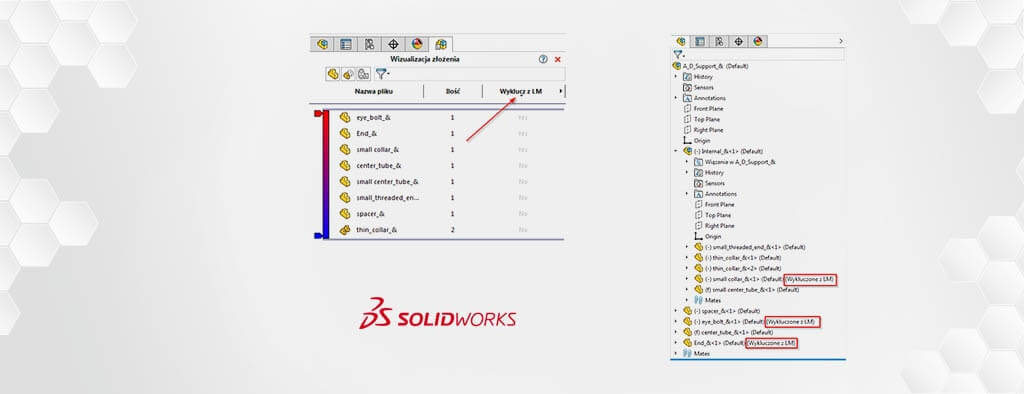Select thin_collar_& multi-instance icon

345,230
